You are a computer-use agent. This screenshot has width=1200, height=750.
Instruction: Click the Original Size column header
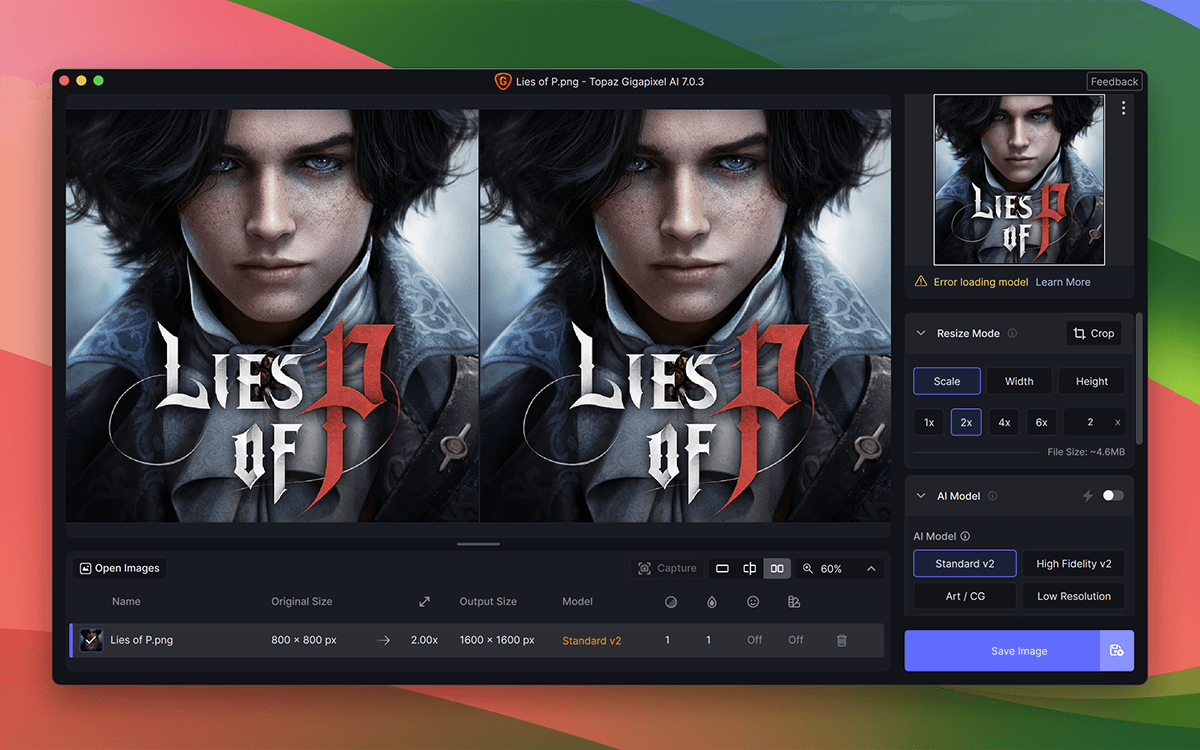coord(302,602)
